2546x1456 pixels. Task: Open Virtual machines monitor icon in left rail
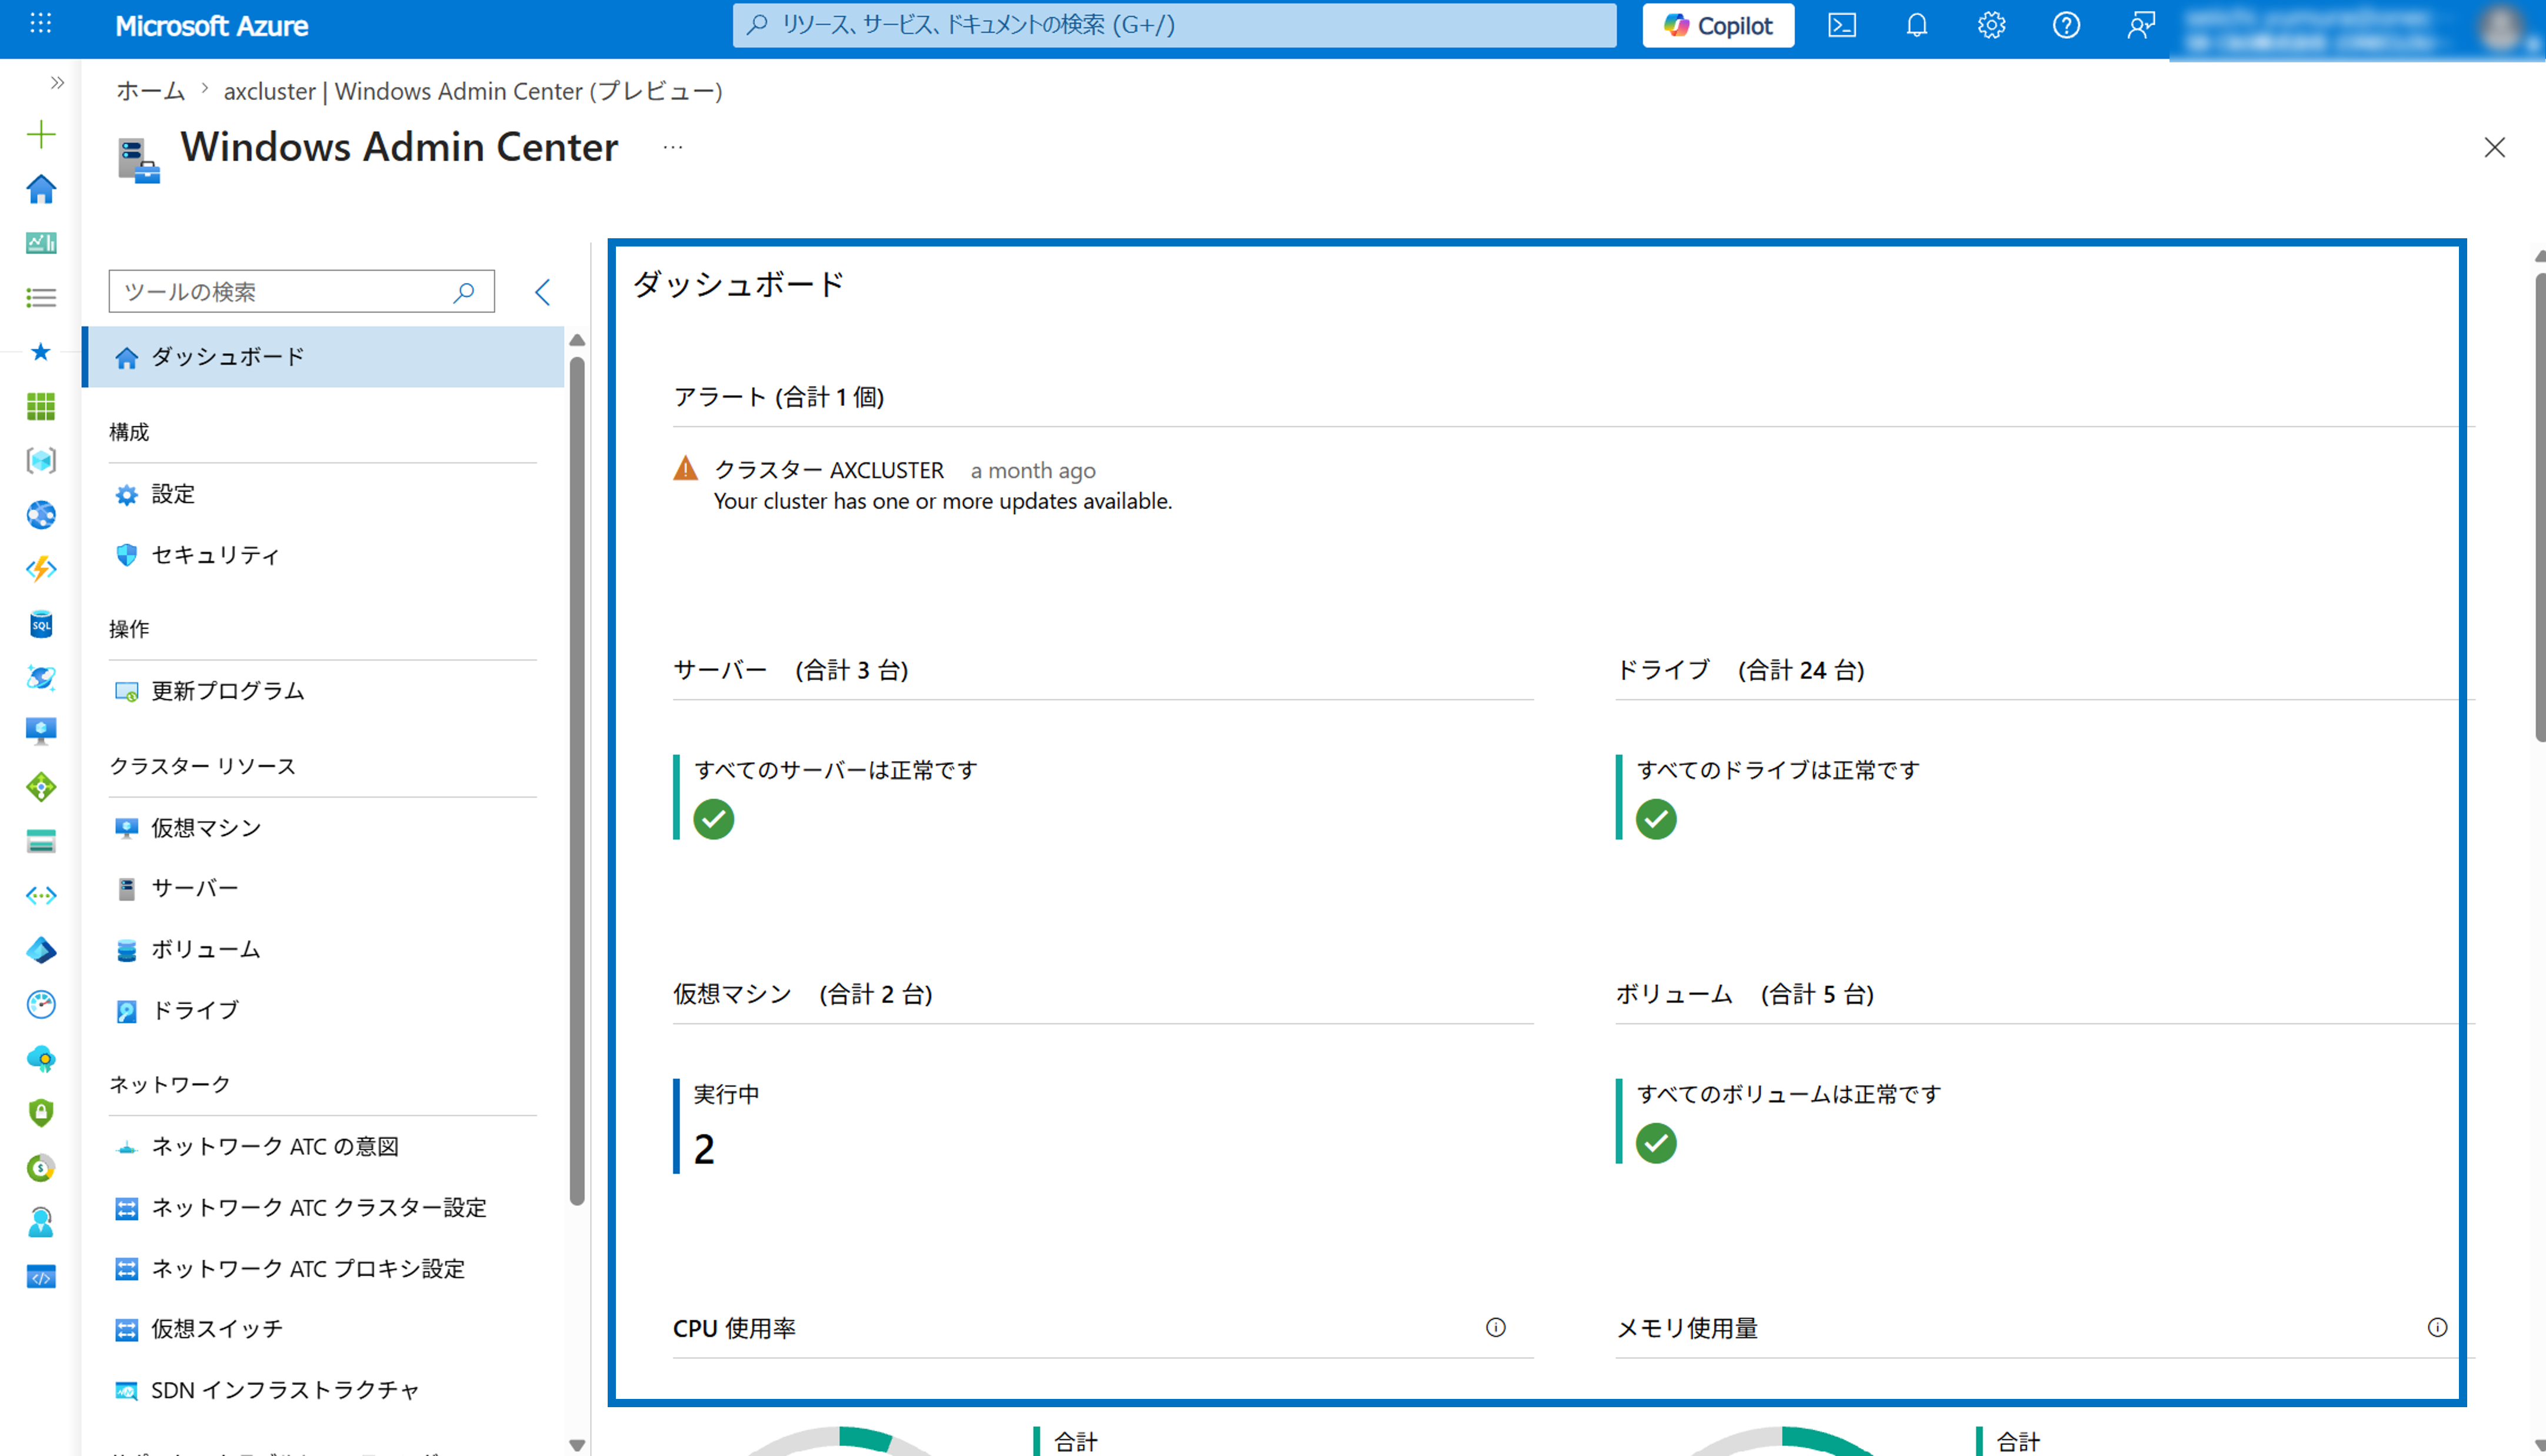click(x=41, y=732)
